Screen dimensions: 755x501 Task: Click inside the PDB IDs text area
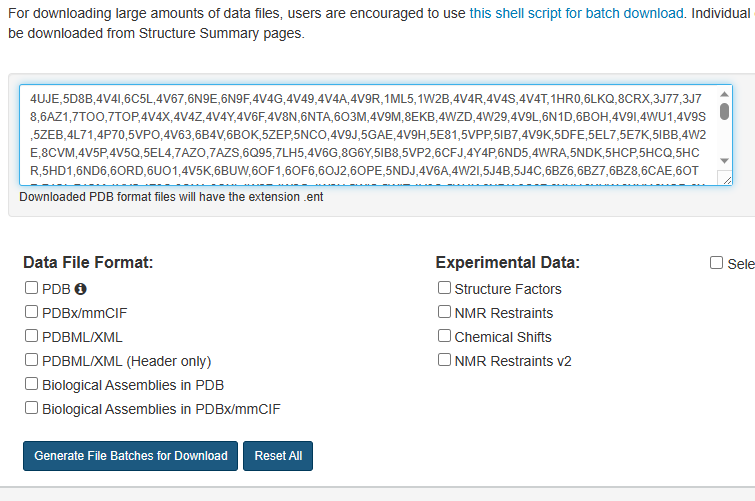click(369, 135)
